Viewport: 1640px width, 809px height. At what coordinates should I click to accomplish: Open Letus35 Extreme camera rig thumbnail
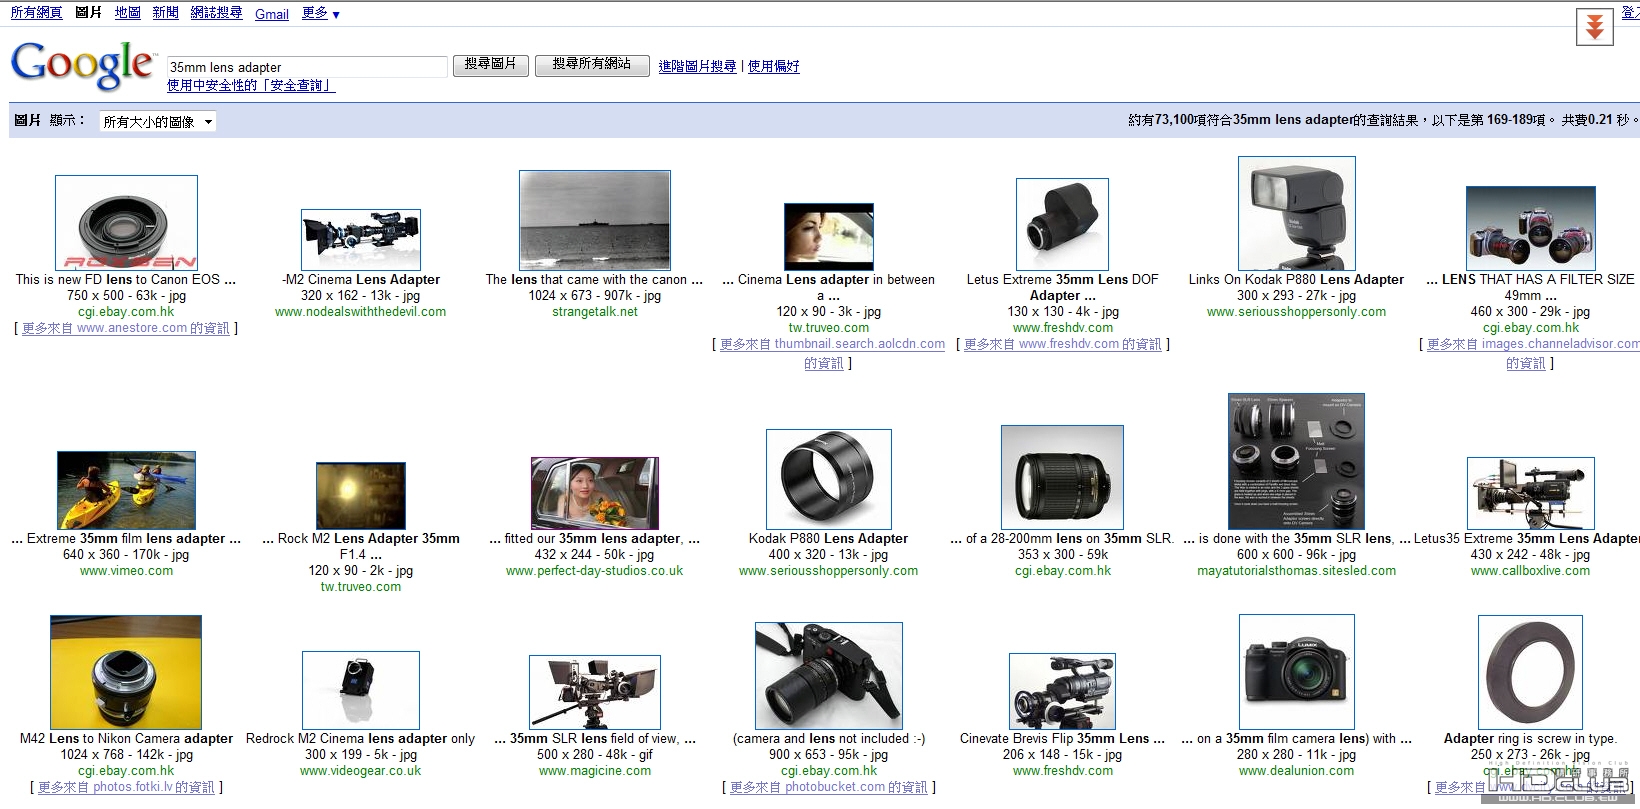(x=1531, y=493)
